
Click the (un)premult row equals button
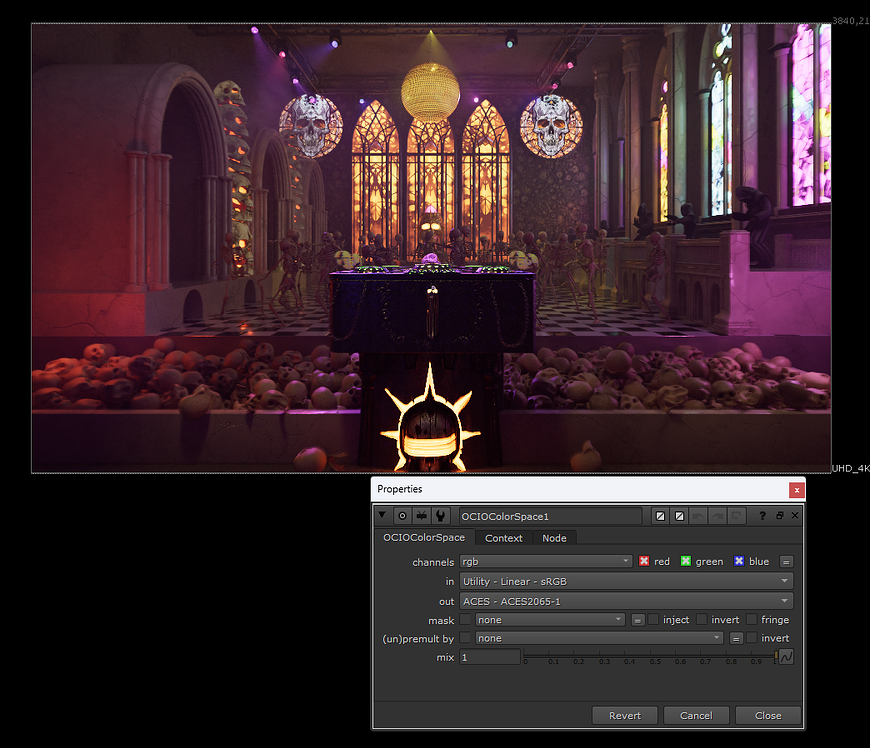tap(736, 638)
